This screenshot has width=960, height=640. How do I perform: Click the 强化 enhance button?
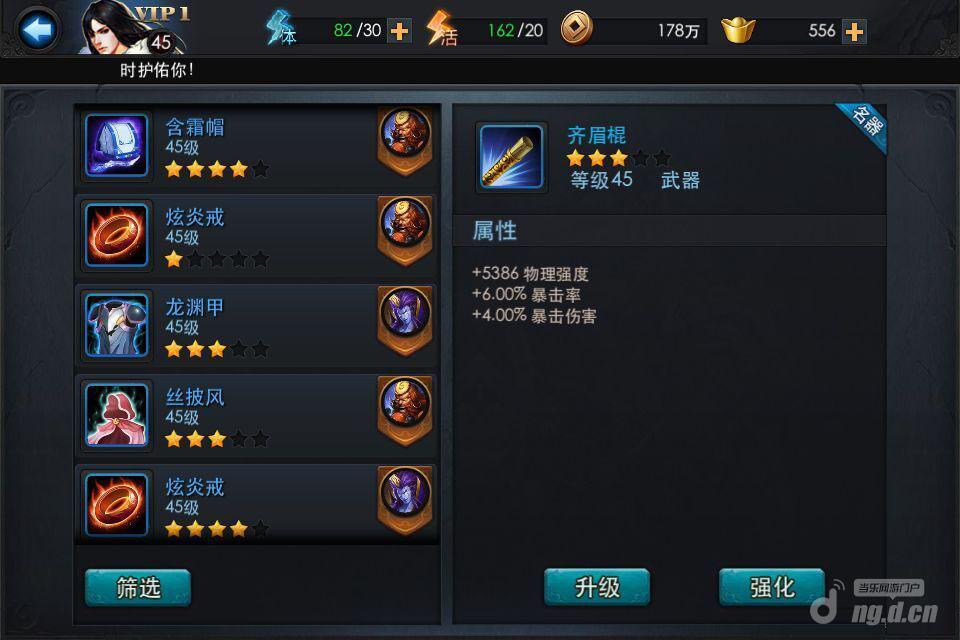click(772, 587)
